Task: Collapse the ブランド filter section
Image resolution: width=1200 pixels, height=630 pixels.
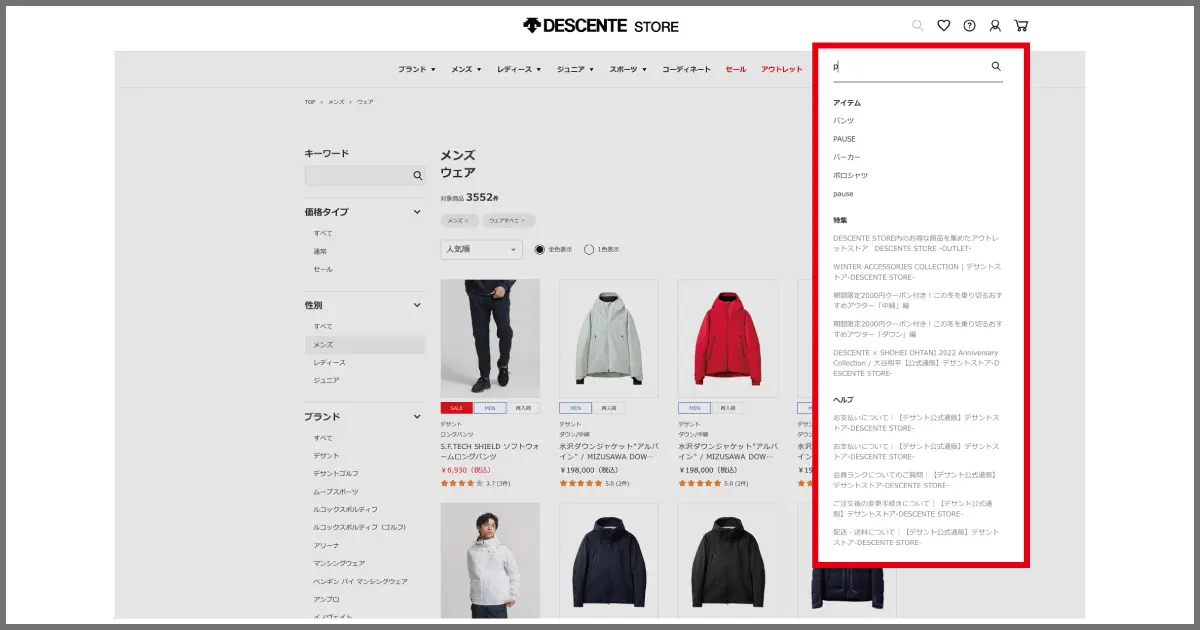Action: point(417,416)
